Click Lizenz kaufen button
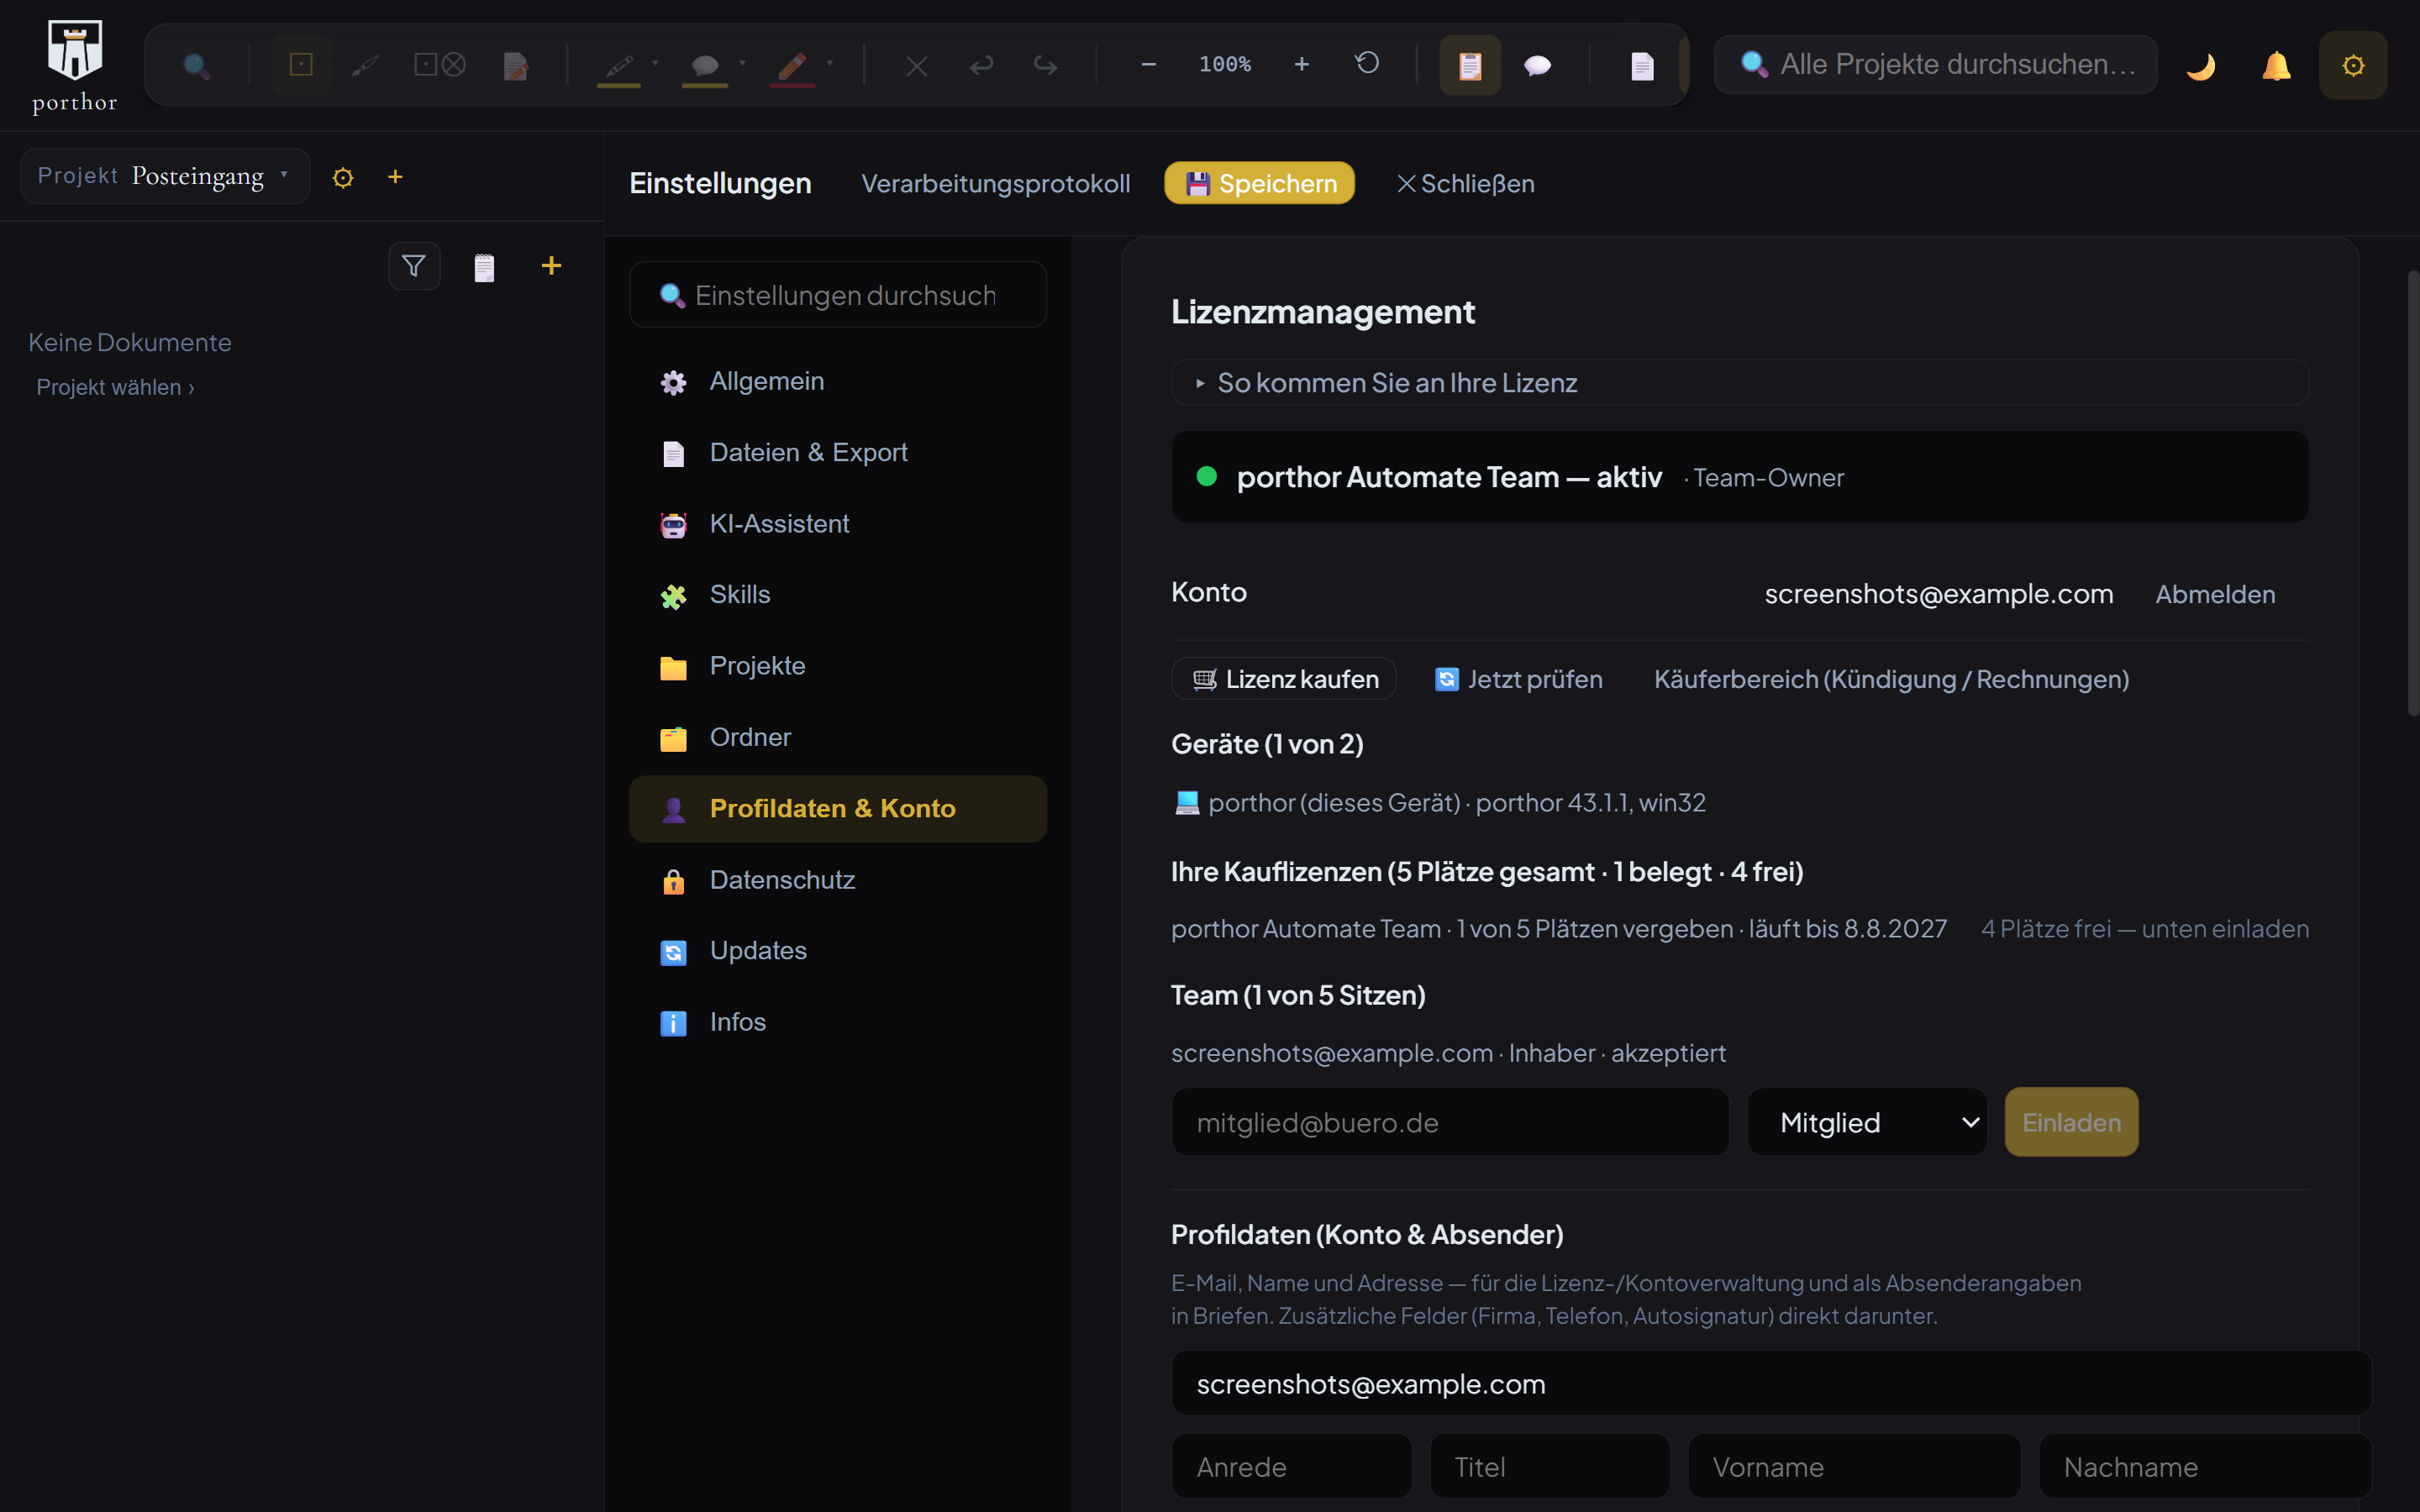Image resolution: width=2420 pixels, height=1512 pixels. [x=1284, y=679]
